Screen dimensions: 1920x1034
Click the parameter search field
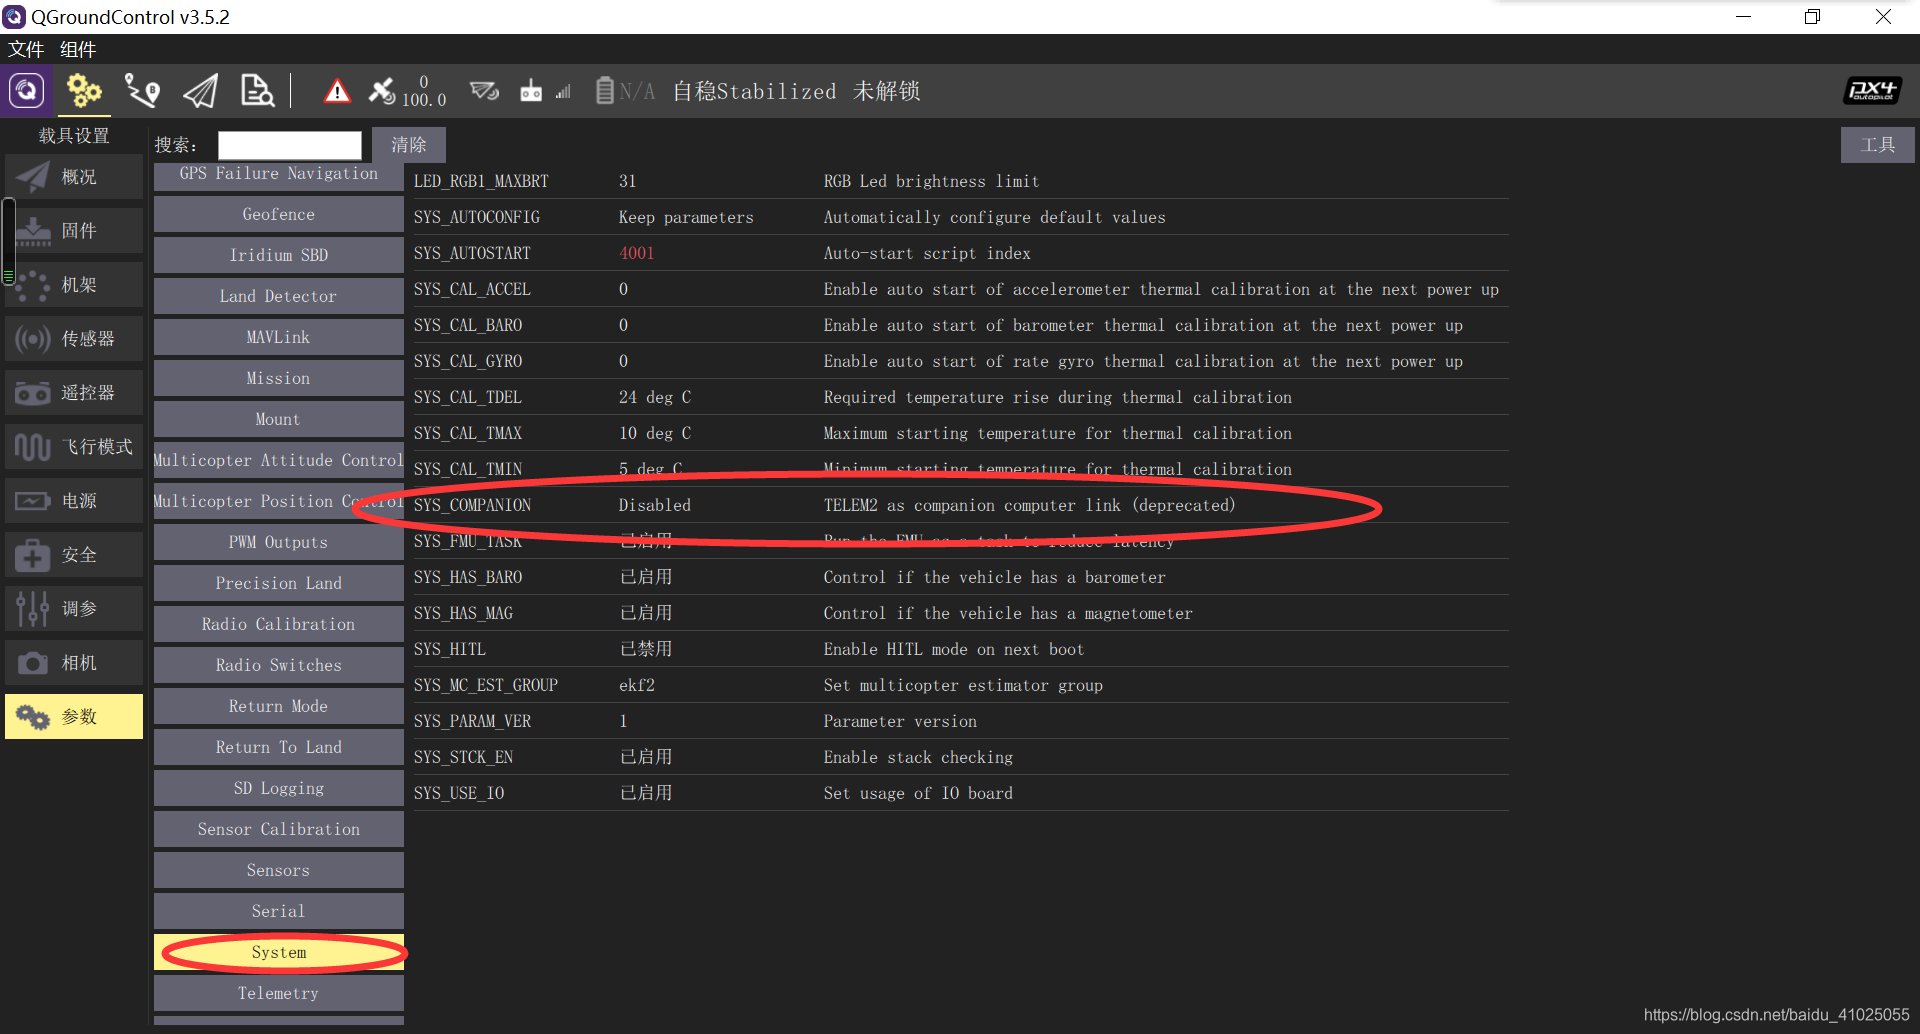[x=289, y=145]
